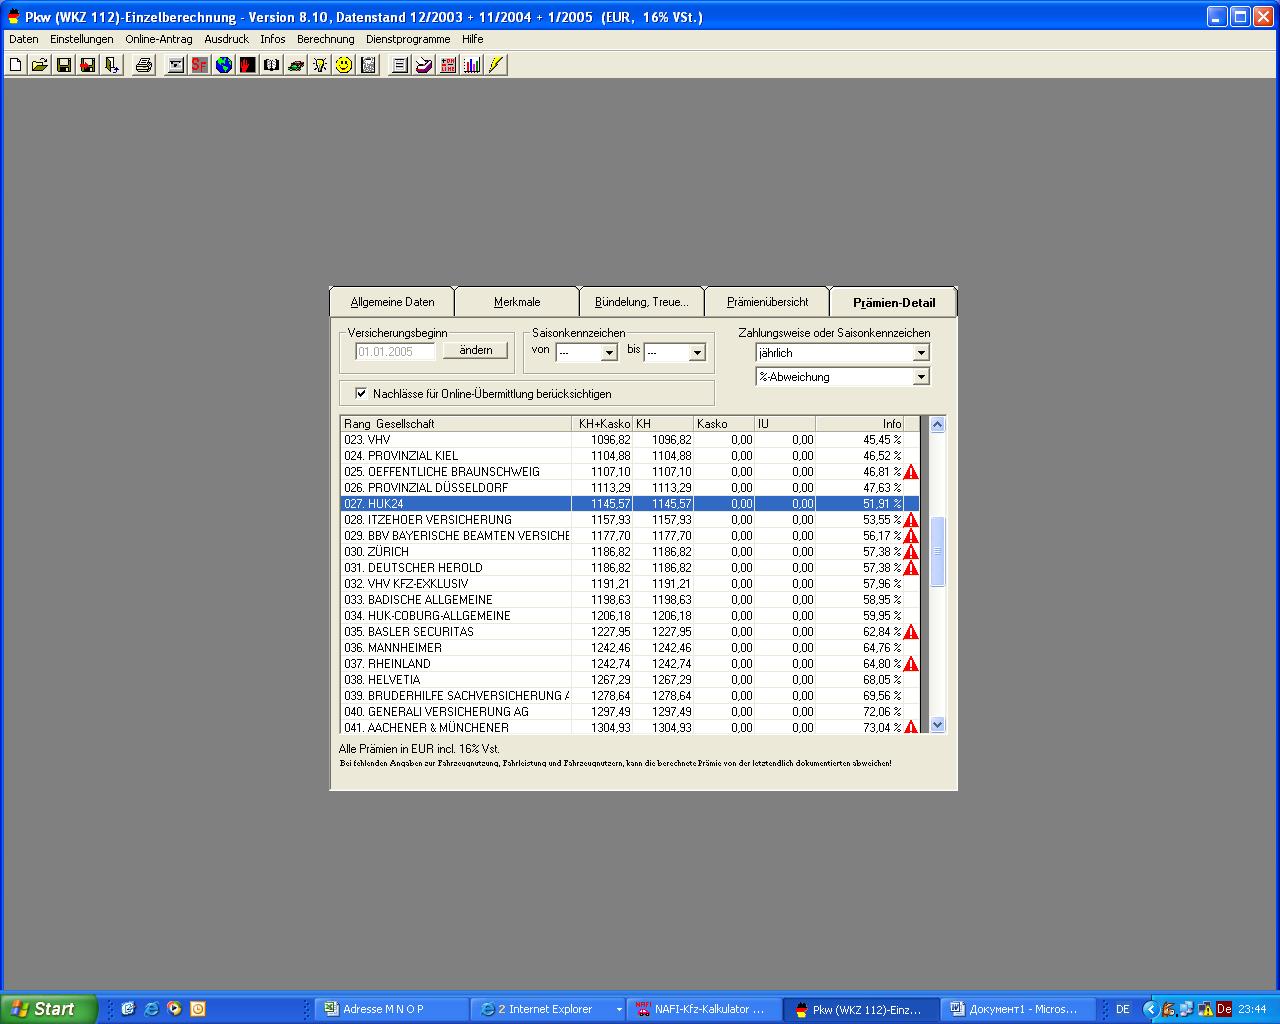Open the Online-Antrag menu
Viewport: 1280px width, 1024px height.
click(x=159, y=39)
